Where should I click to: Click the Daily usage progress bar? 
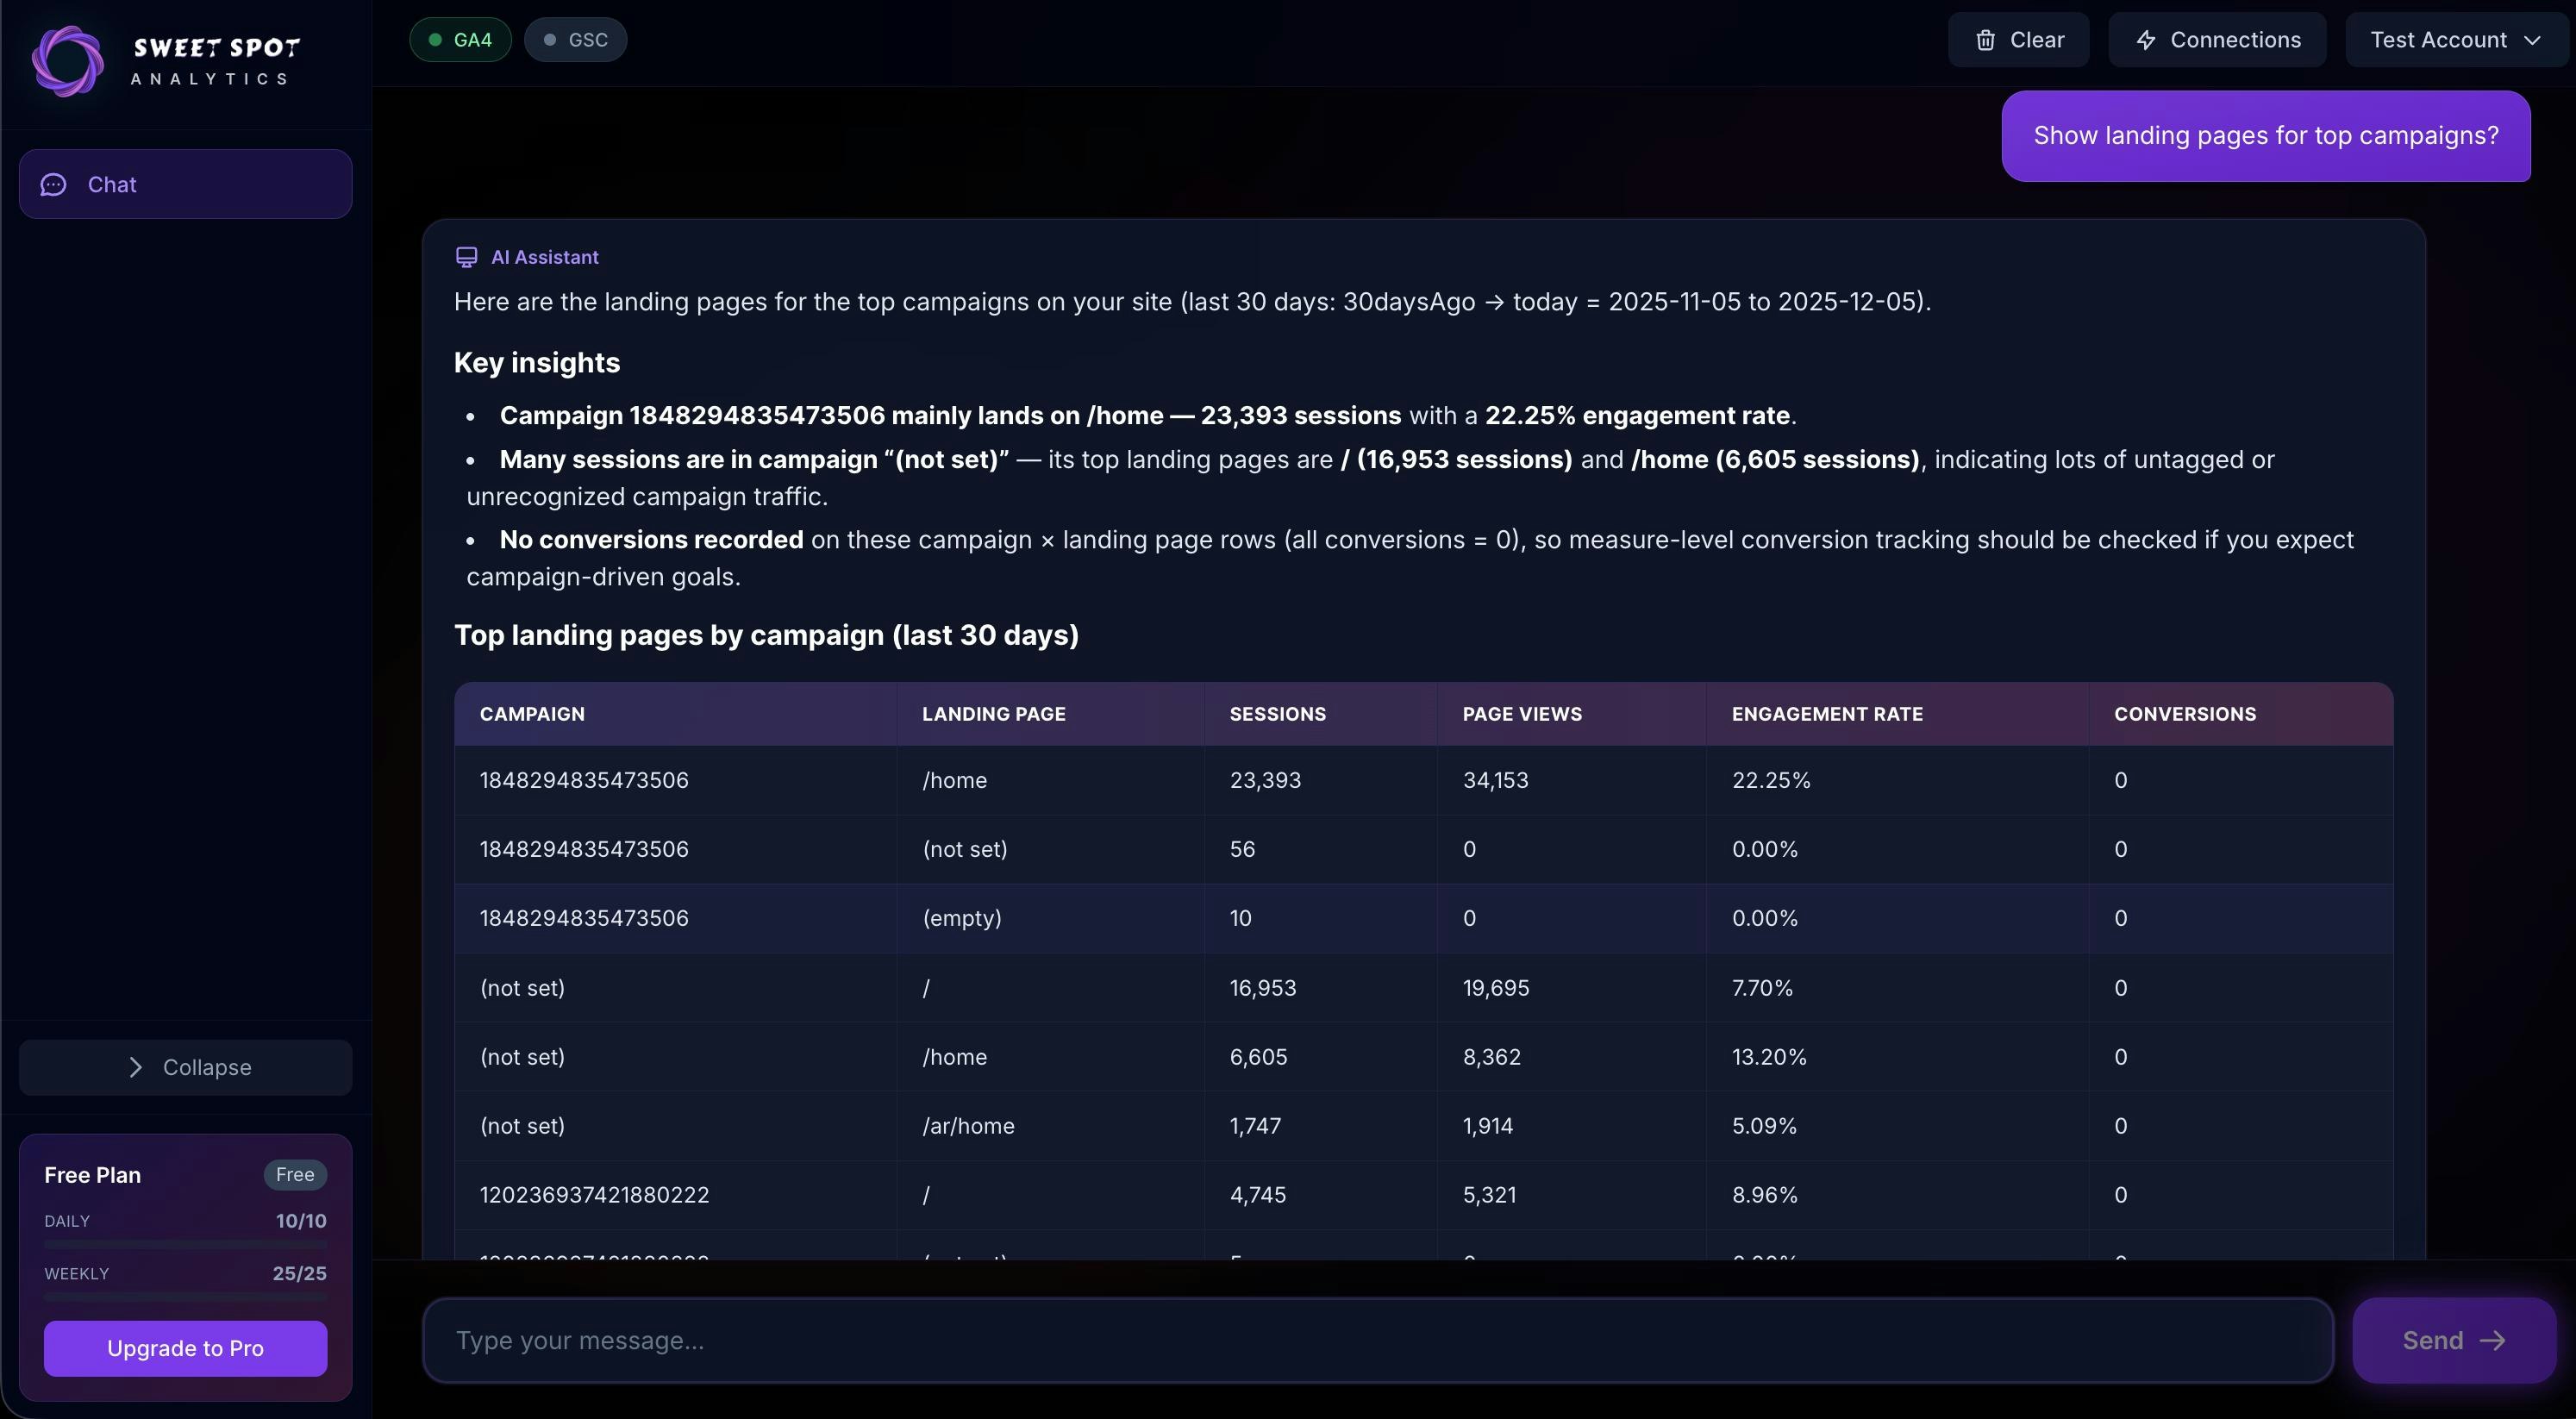click(185, 1245)
